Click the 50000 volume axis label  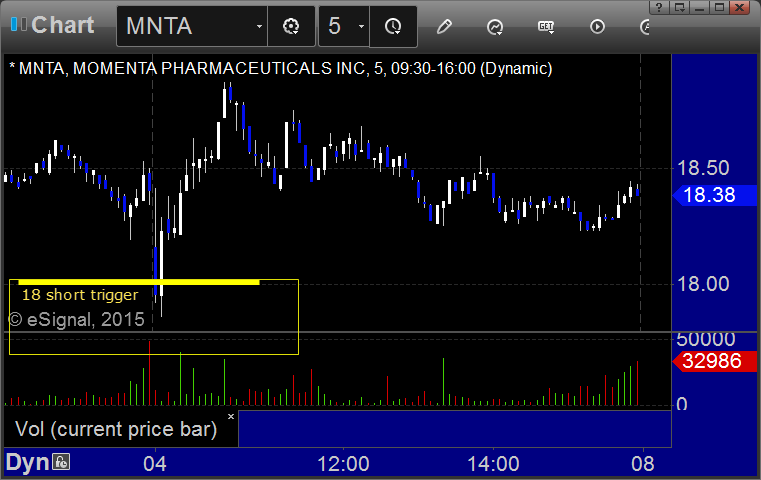tap(706, 339)
